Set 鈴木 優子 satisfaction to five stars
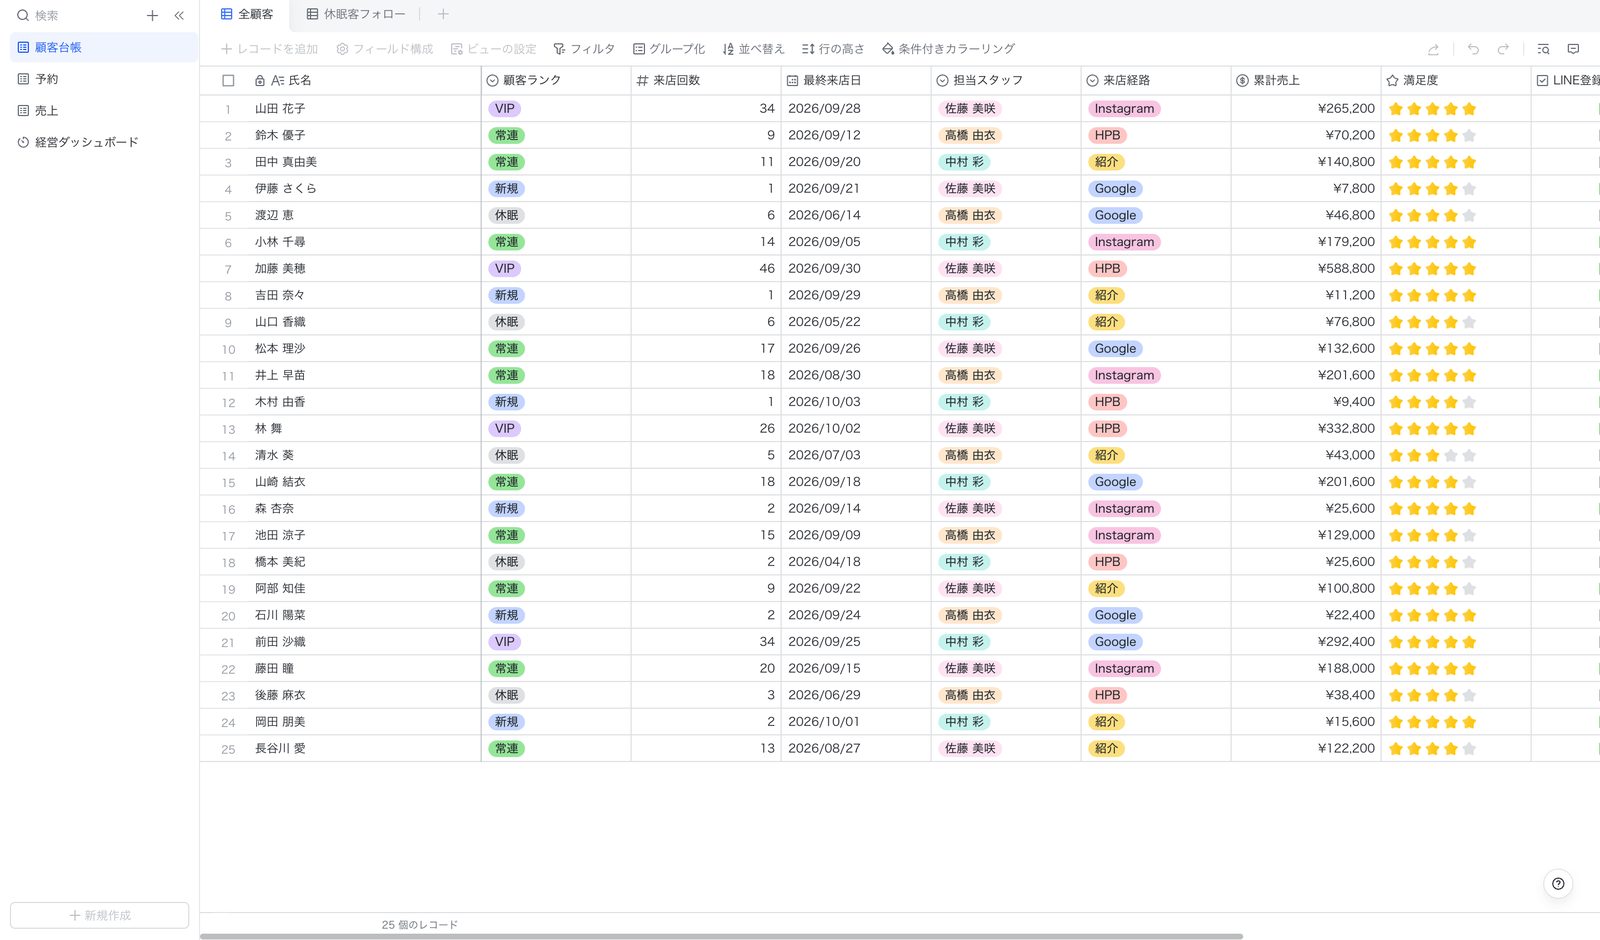The height and width of the screenshot is (940, 1600). coord(1469,135)
